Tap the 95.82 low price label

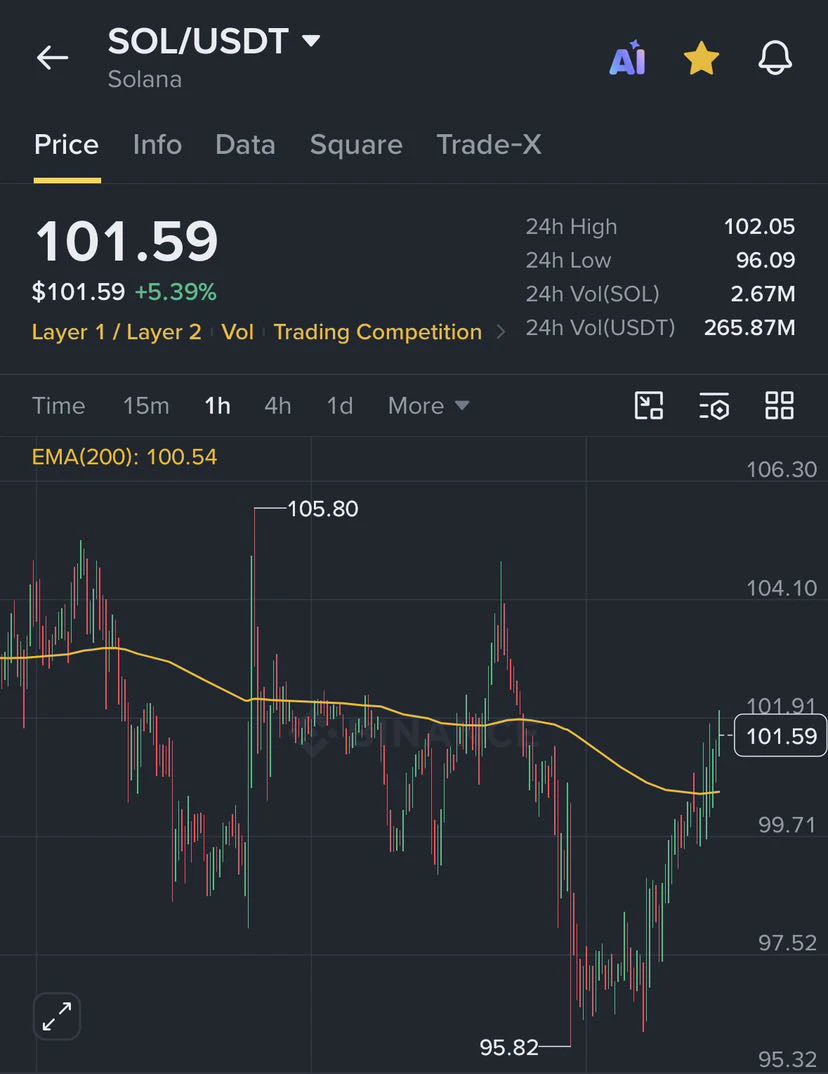click(509, 1047)
